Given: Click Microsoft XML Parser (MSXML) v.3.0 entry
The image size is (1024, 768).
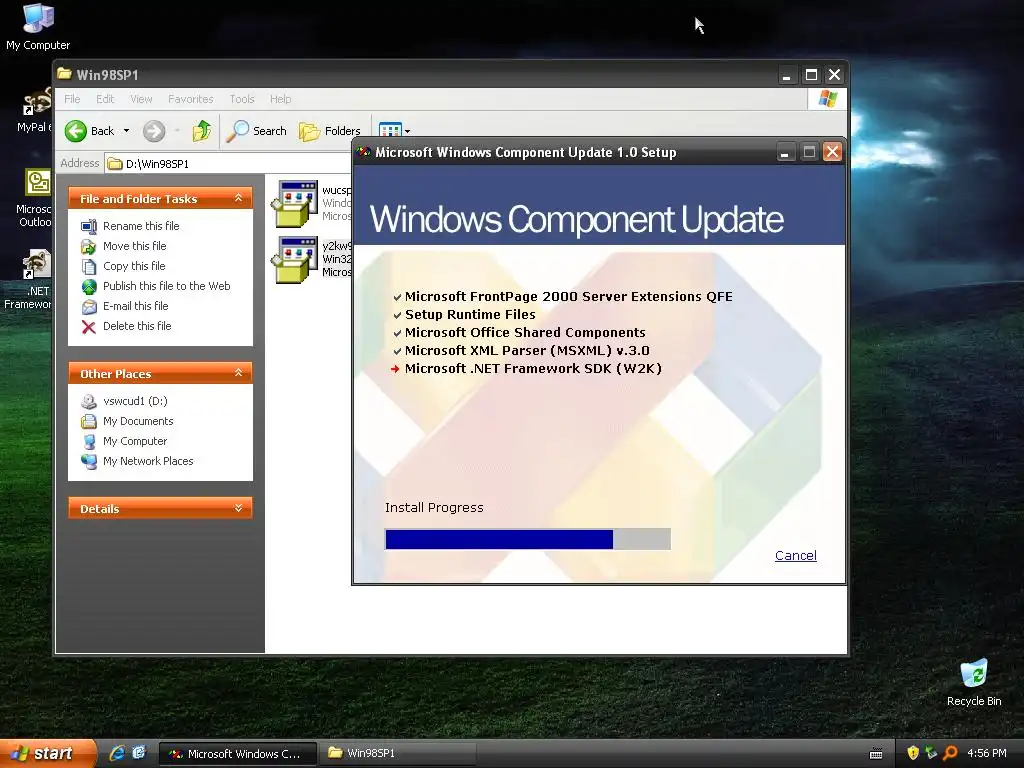Looking at the screenshot, I should point(527,350).
